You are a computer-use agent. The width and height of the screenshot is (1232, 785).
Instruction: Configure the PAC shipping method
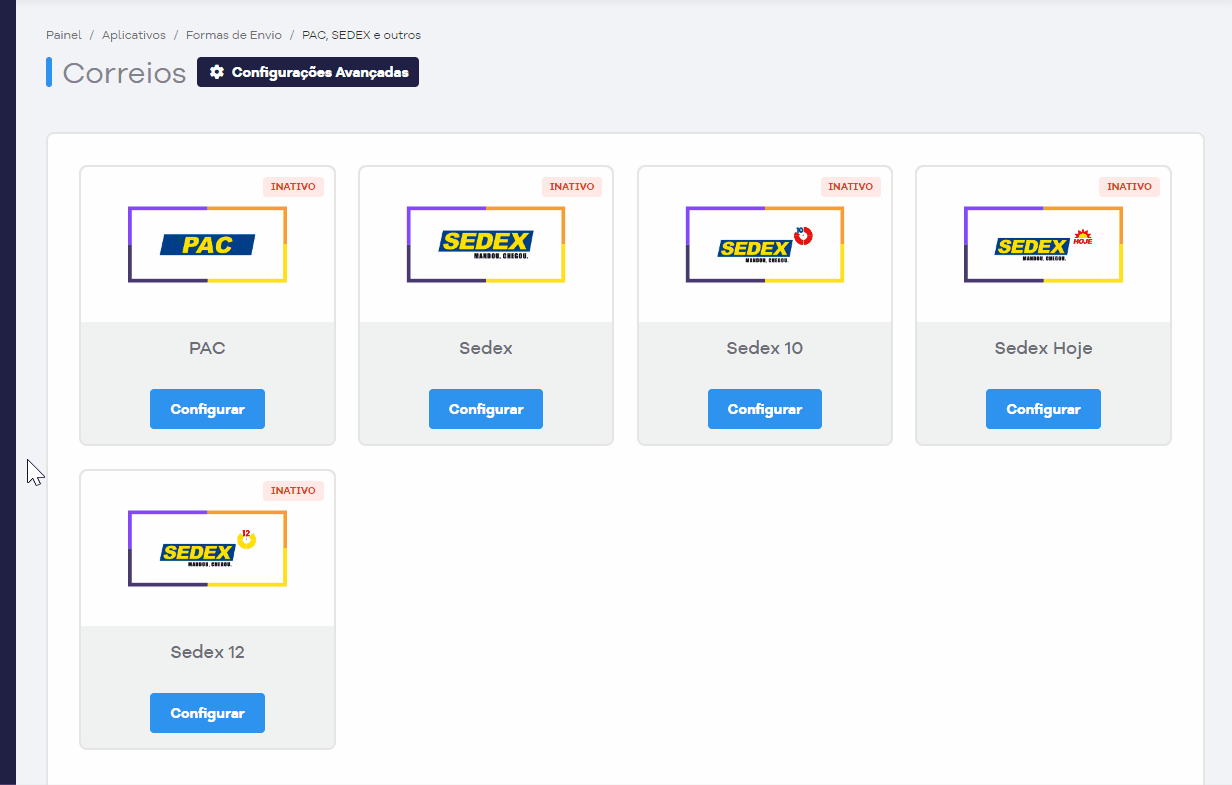(x=207, y=409)
